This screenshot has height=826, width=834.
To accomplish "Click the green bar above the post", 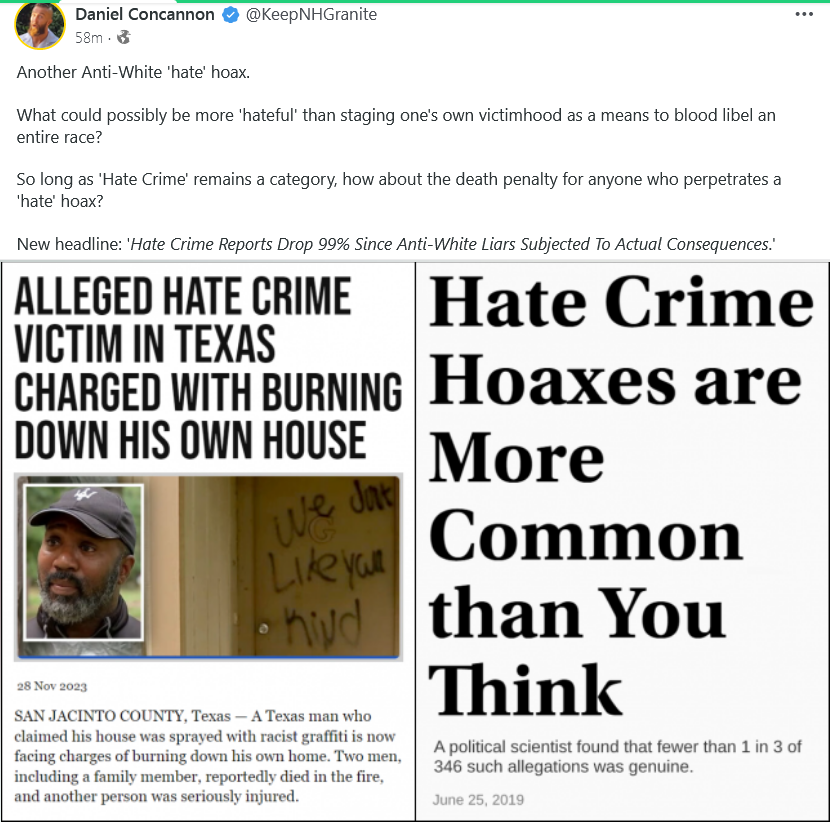I will pos(417,1).
